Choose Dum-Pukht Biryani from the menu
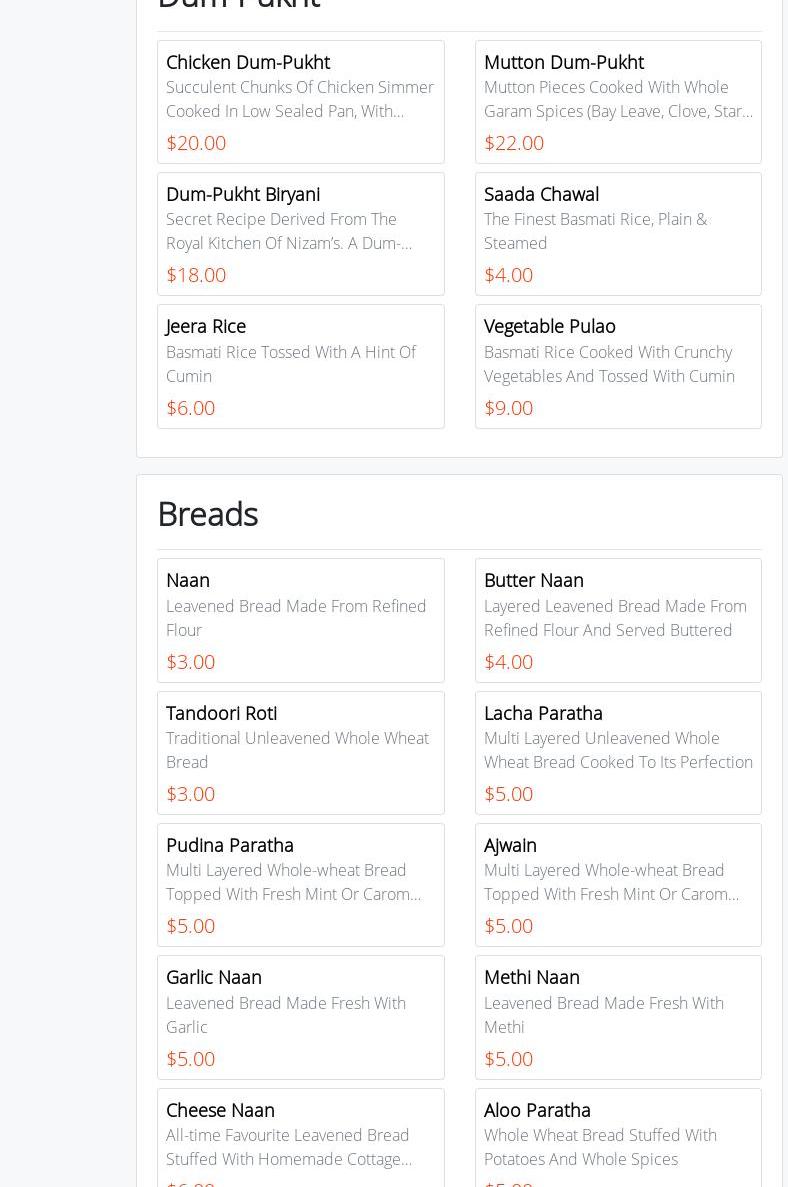Image resolution: width=788 pixels, height=1187 pixels. click(300, 234)
